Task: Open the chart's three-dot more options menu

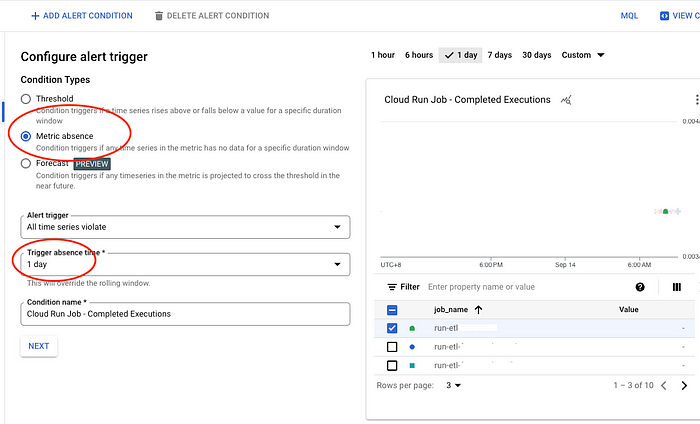Action: click(x=696, y=100)
